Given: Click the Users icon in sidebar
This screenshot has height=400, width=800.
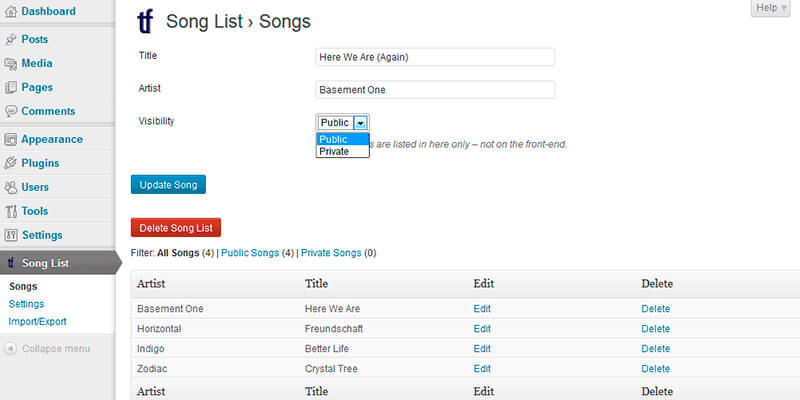Looking at the screenshot, I should click(x=11, y=188).
